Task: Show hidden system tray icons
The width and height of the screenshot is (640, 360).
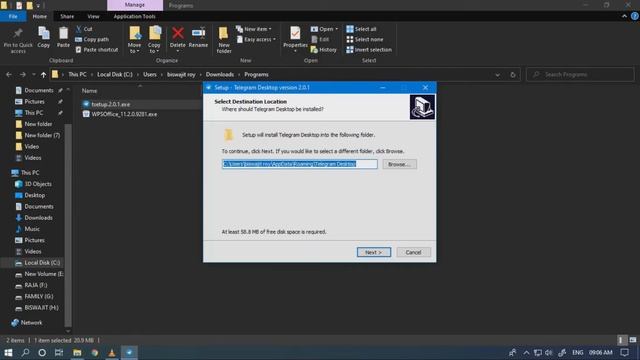Action: [x=527, y=352]
